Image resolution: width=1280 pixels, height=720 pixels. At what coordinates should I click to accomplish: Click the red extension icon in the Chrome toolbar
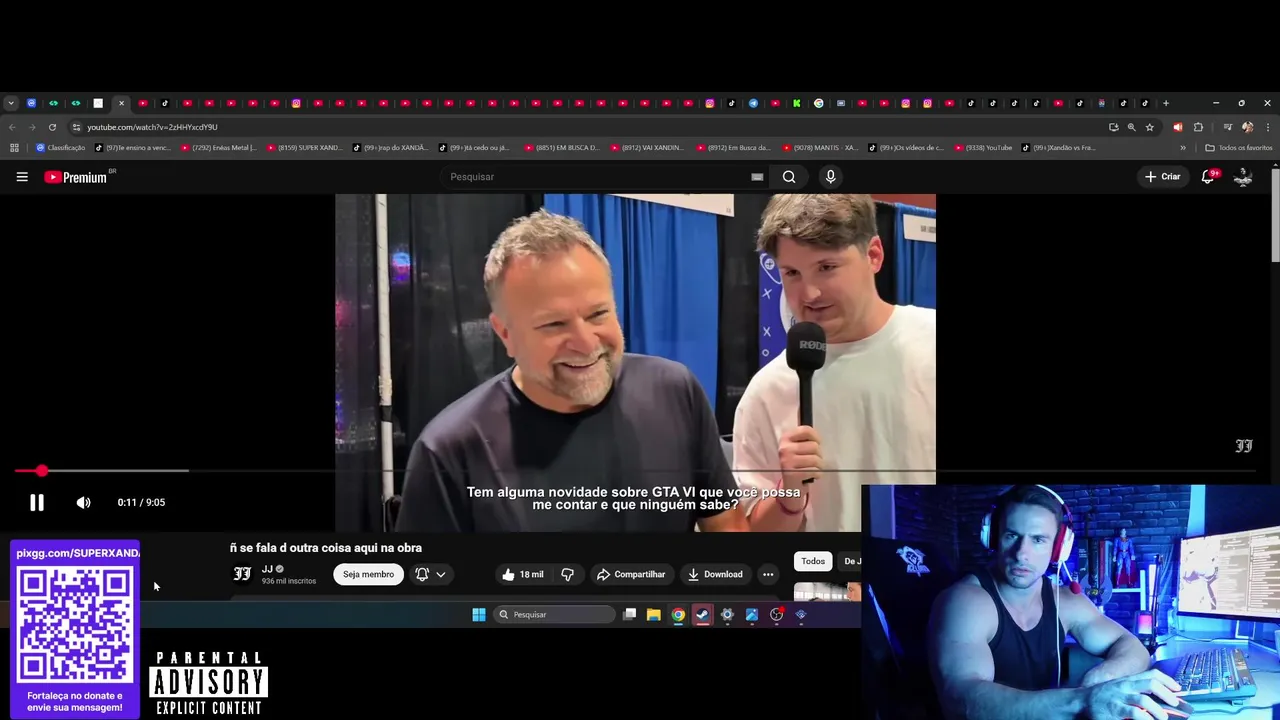1178,127
